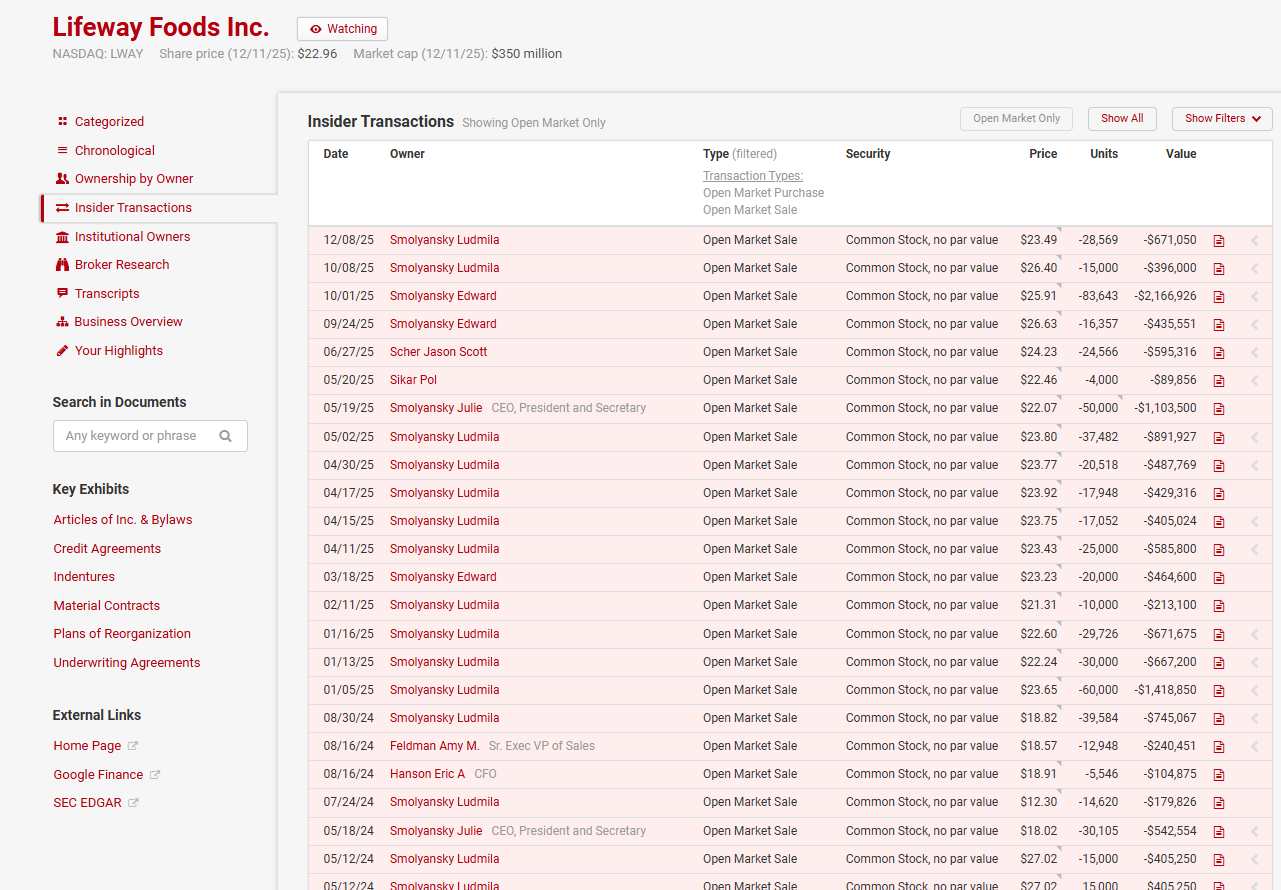The width and height of the screenshot is (1281, 890).
Task: Open filing document for 07/24/24 transaction
Action: 1219,802
